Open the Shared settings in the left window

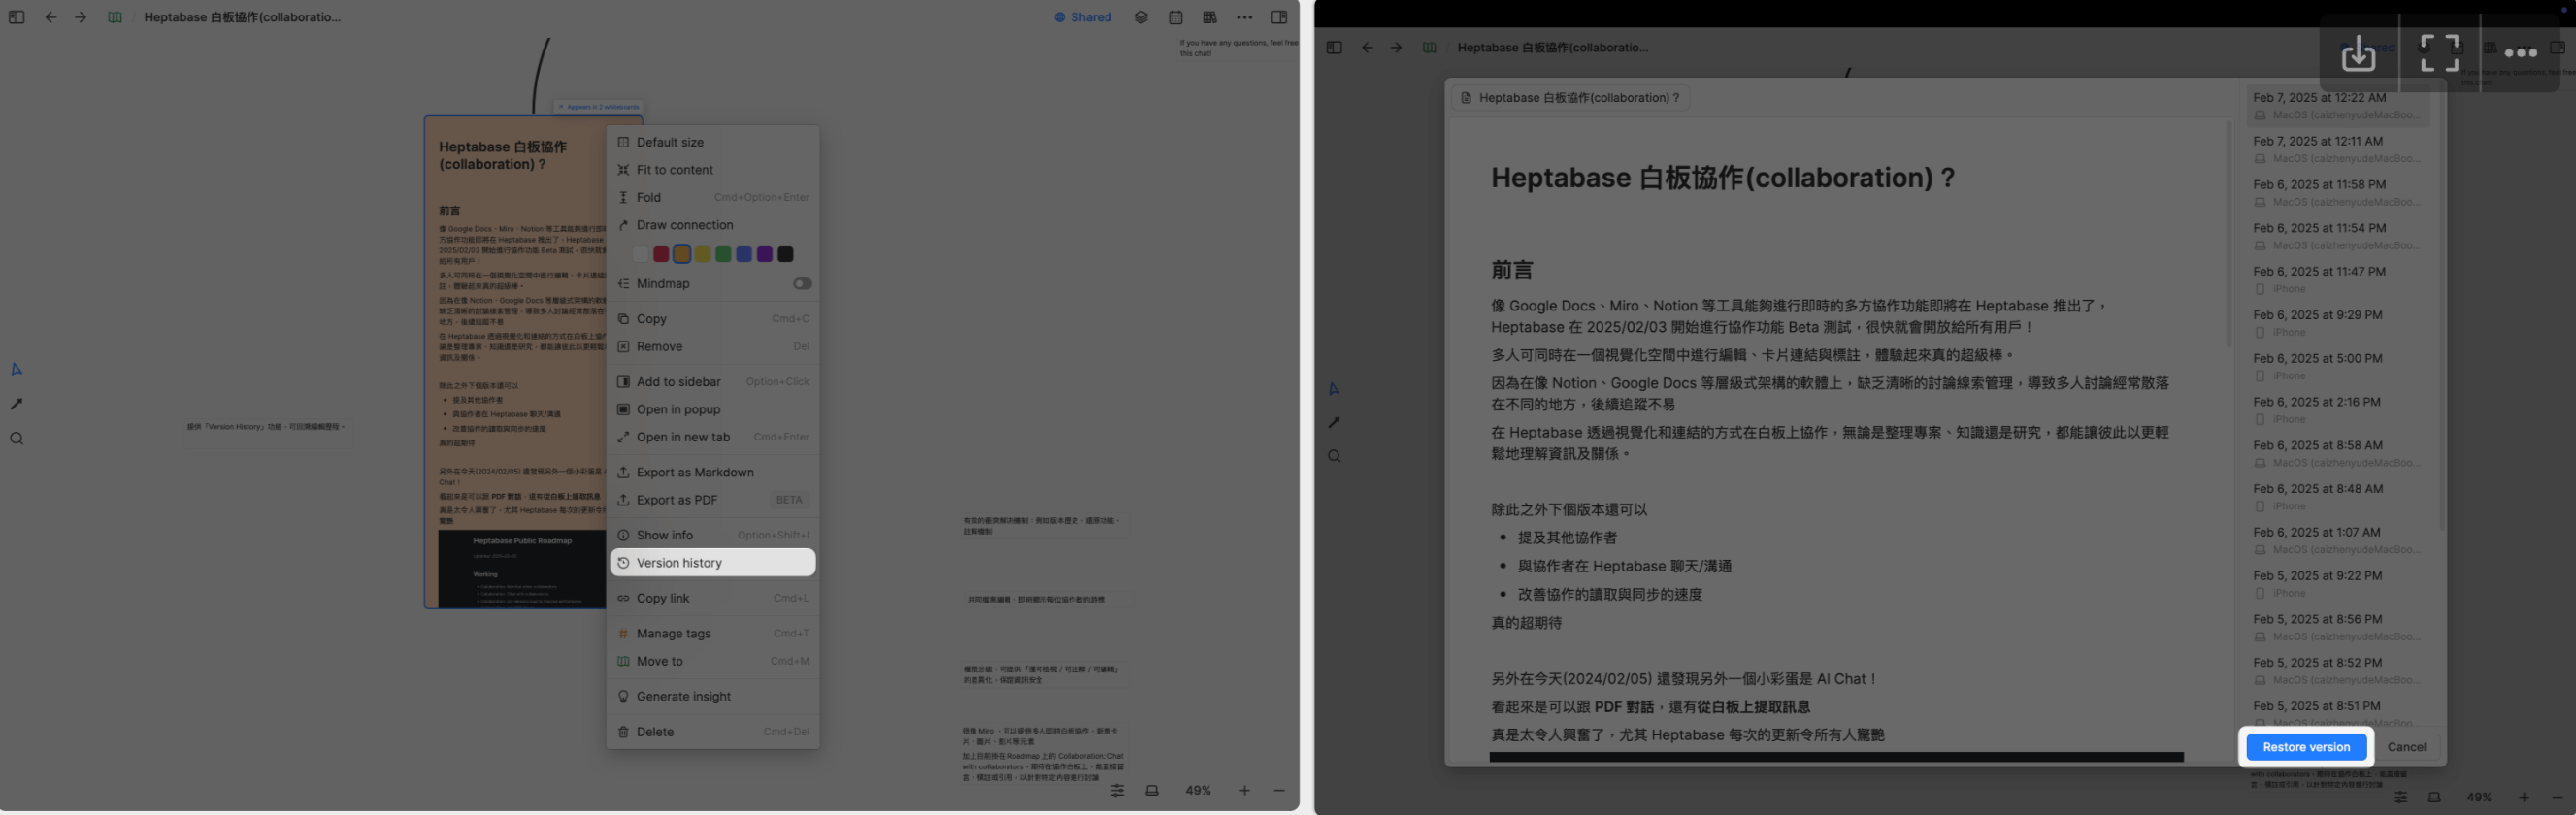1083,17
